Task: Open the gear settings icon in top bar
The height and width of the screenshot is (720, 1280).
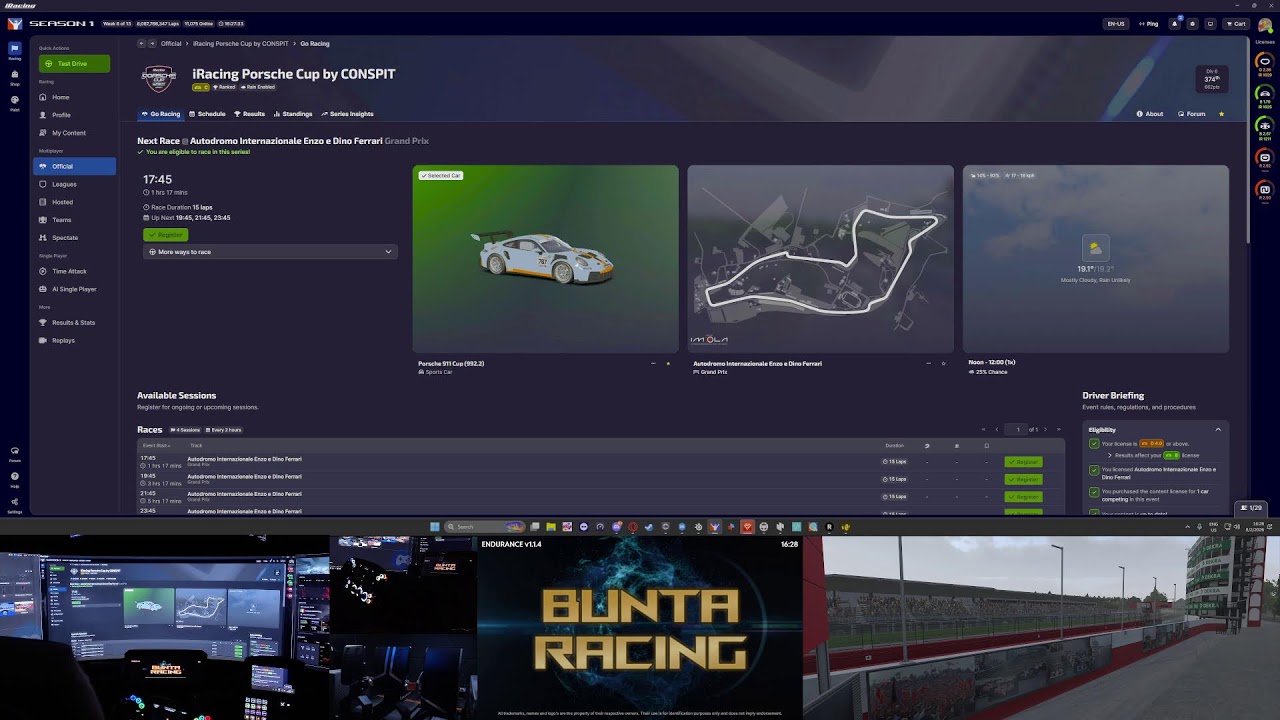Action: click(1192, 23)
